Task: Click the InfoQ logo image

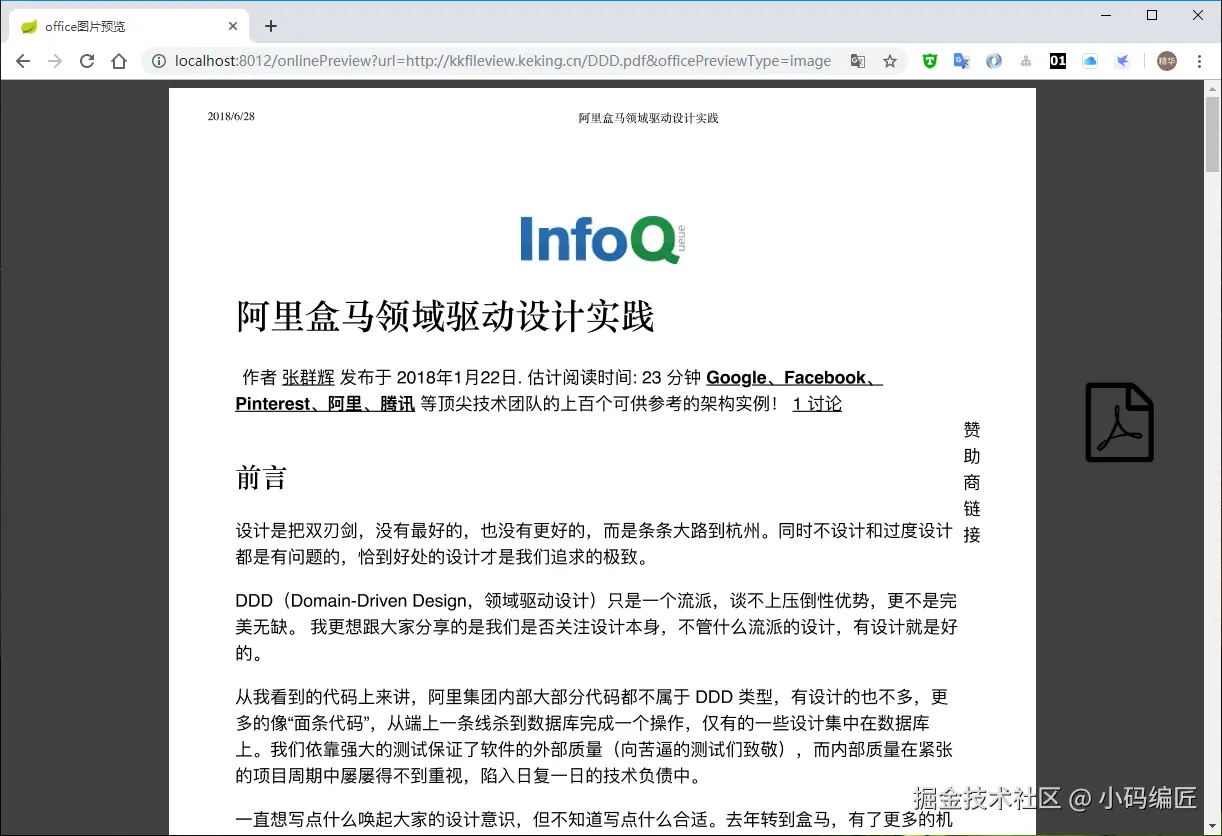Action: 603,239
